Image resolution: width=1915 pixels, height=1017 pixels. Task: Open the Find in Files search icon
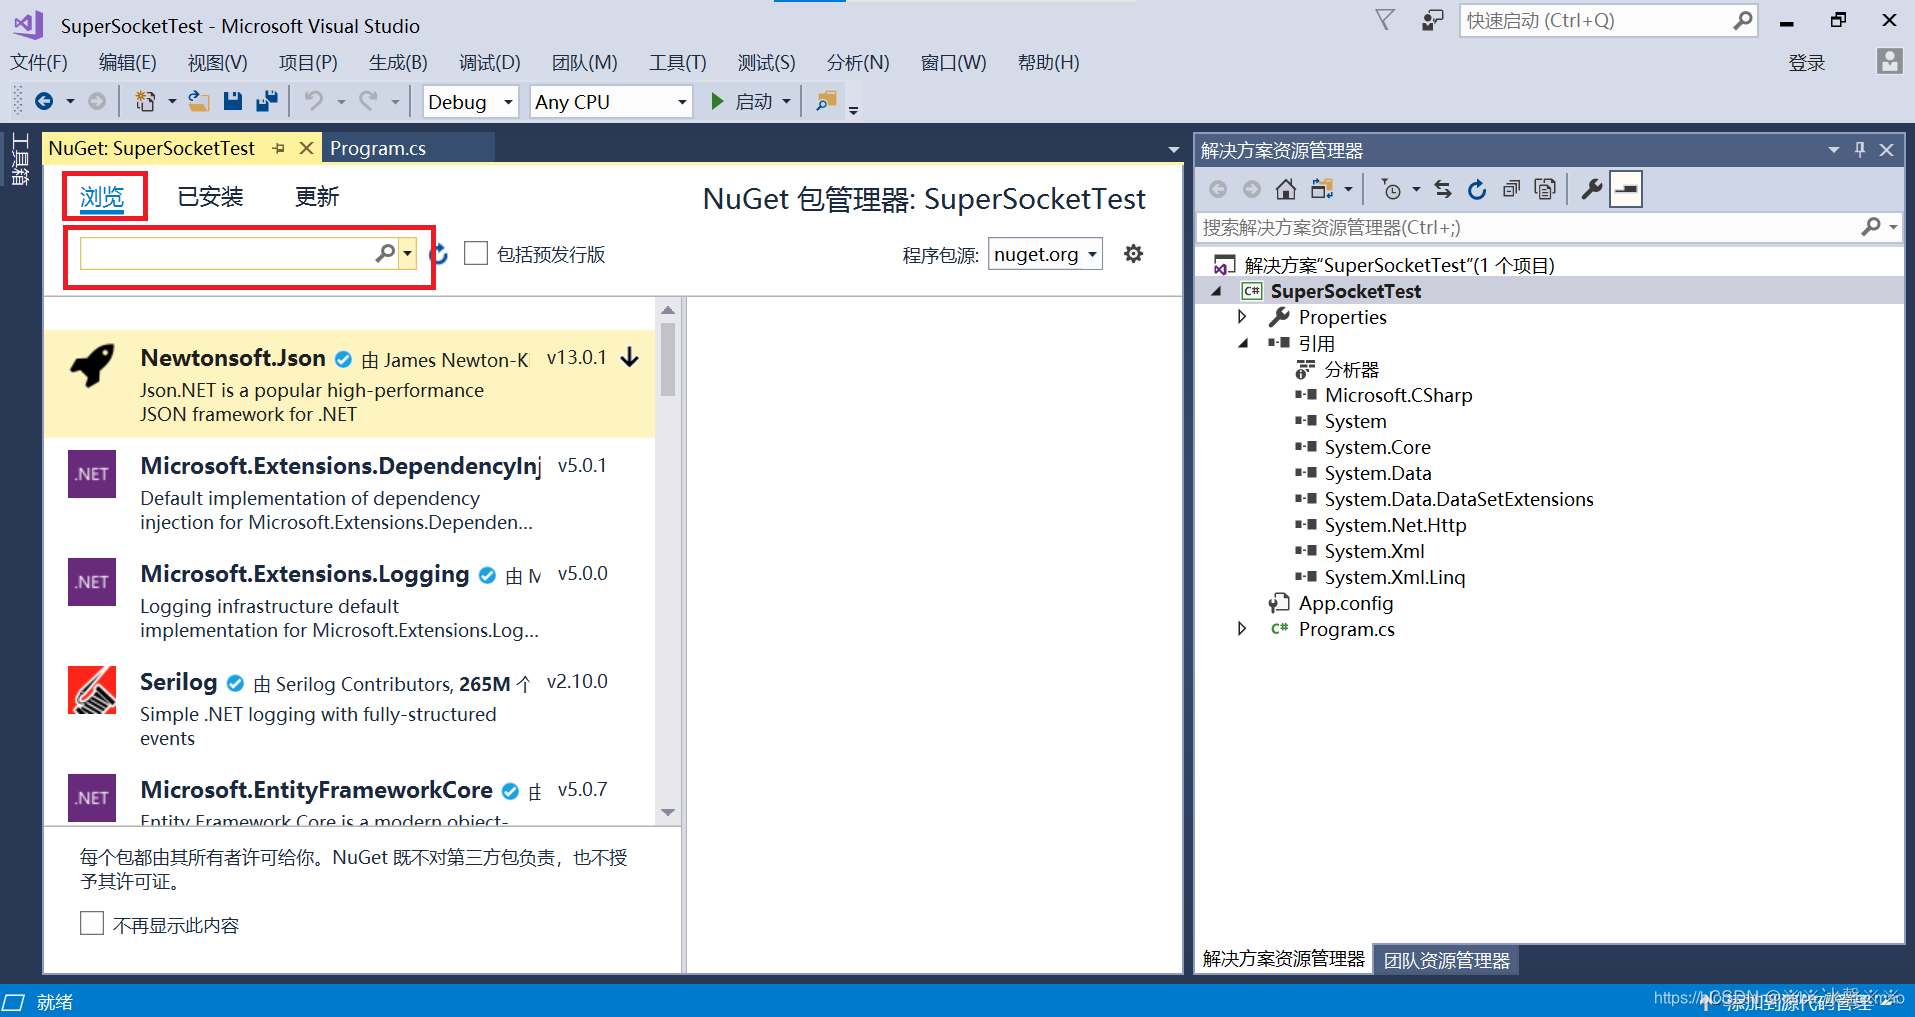coord(824,101)
